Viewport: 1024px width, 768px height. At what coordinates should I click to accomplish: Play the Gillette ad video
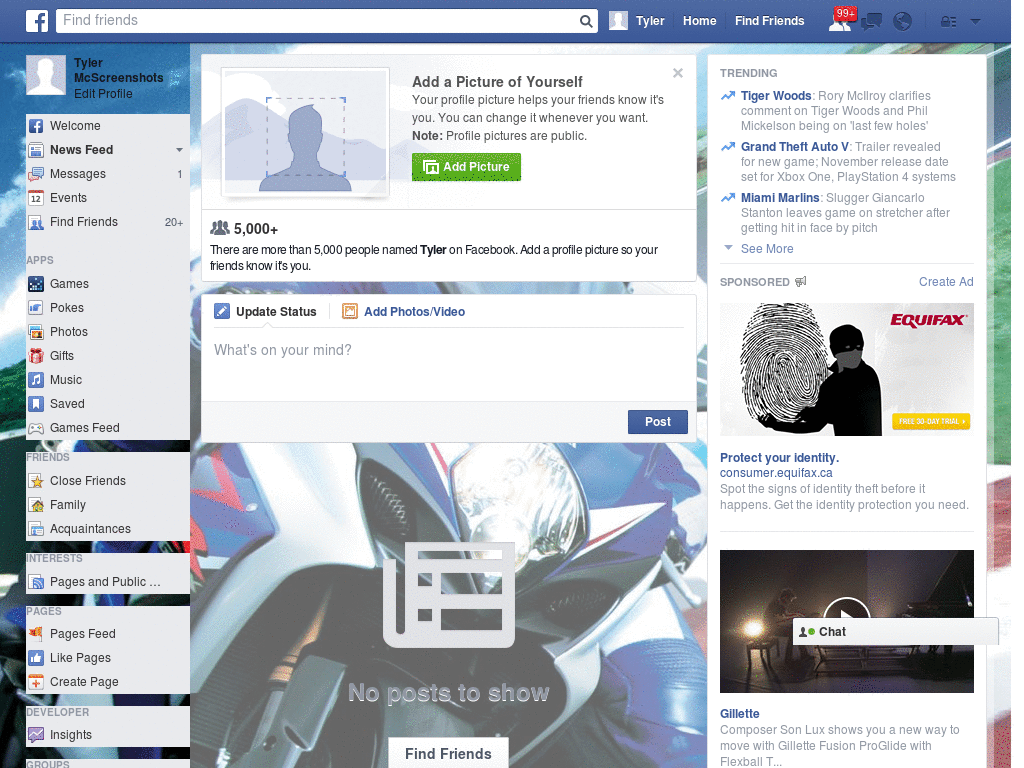[x=846, y=616]
